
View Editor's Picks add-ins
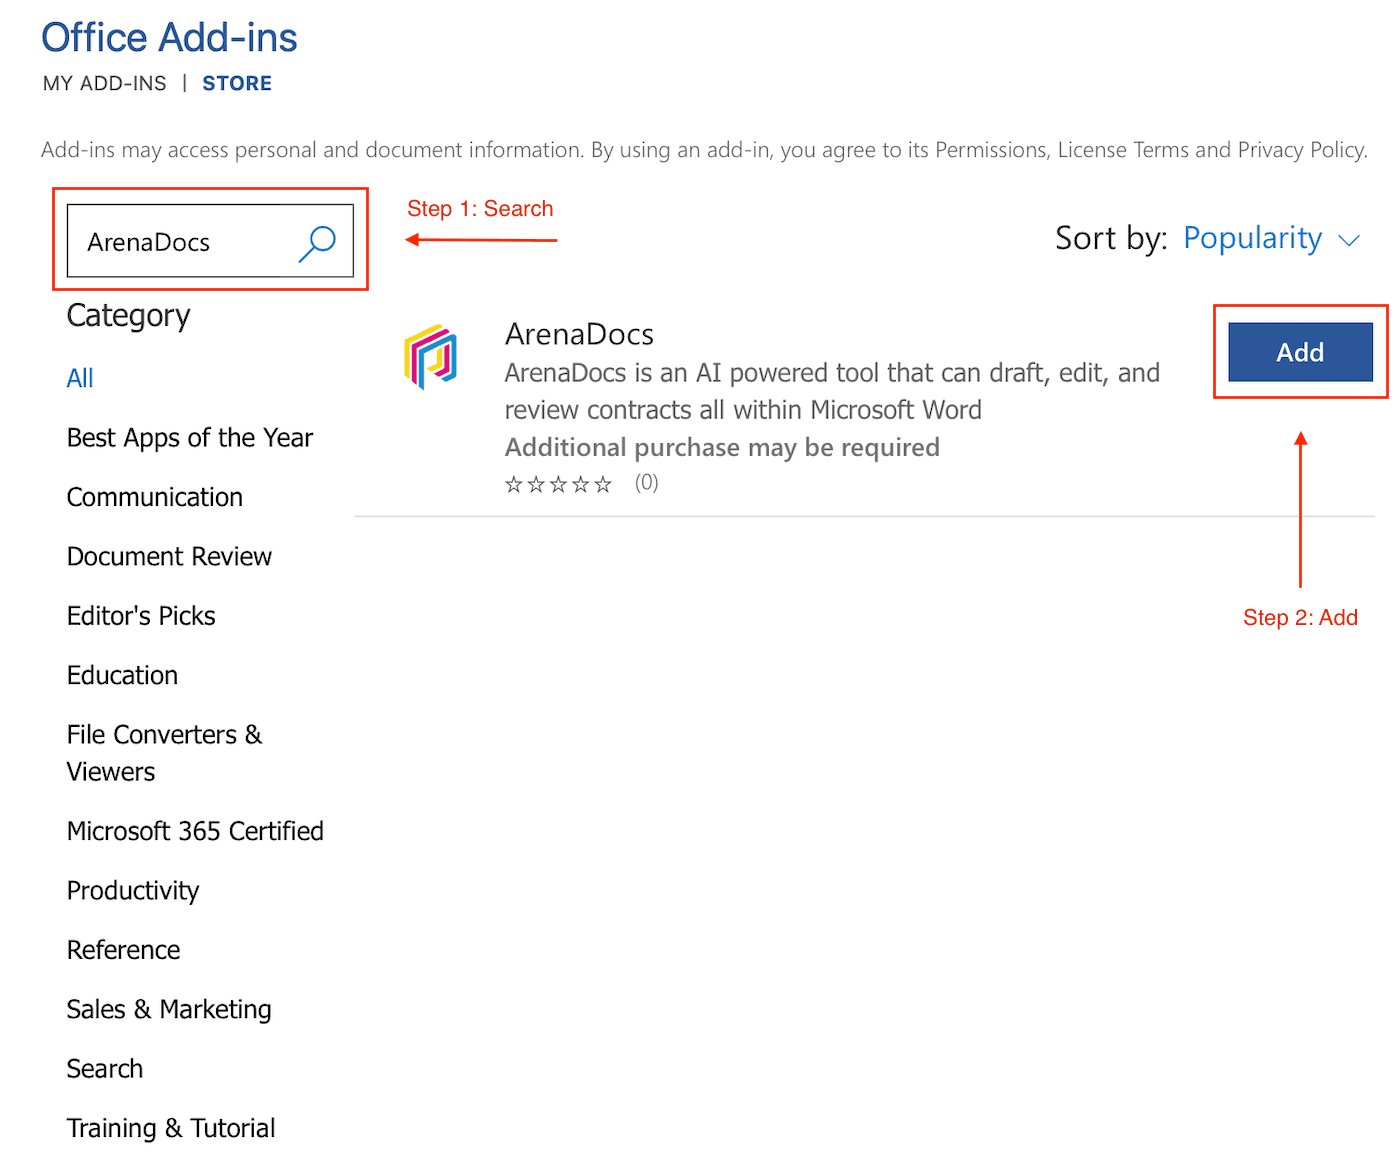tap(140, 615)
